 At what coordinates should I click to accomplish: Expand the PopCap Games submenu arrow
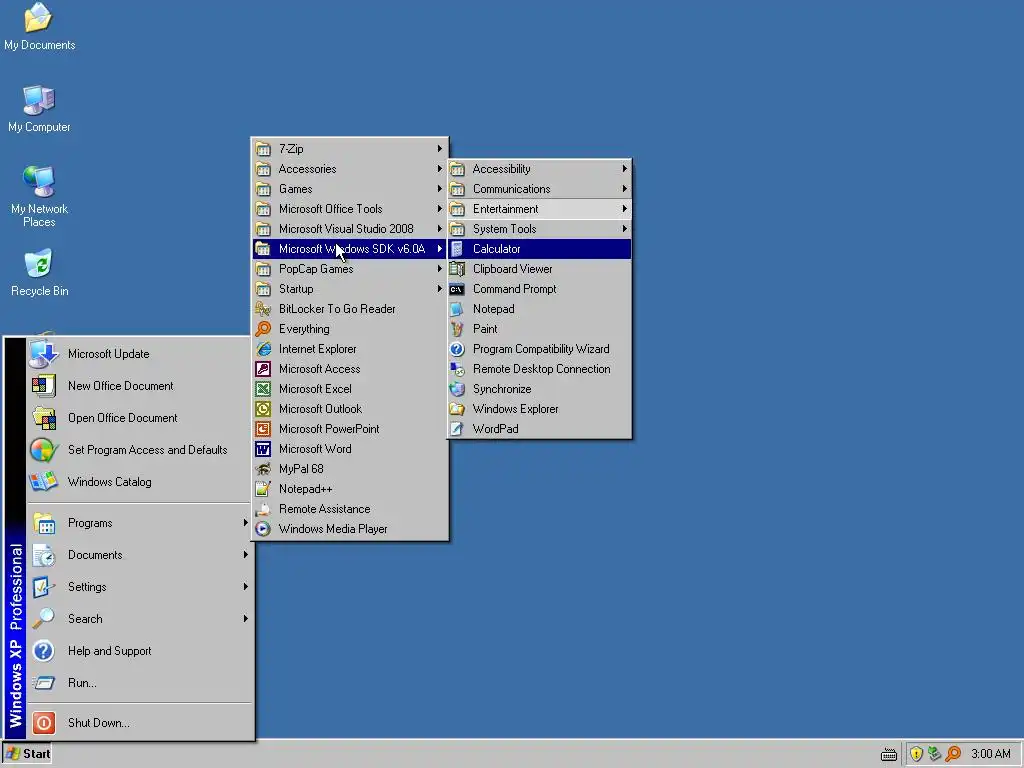click(440, 269)
